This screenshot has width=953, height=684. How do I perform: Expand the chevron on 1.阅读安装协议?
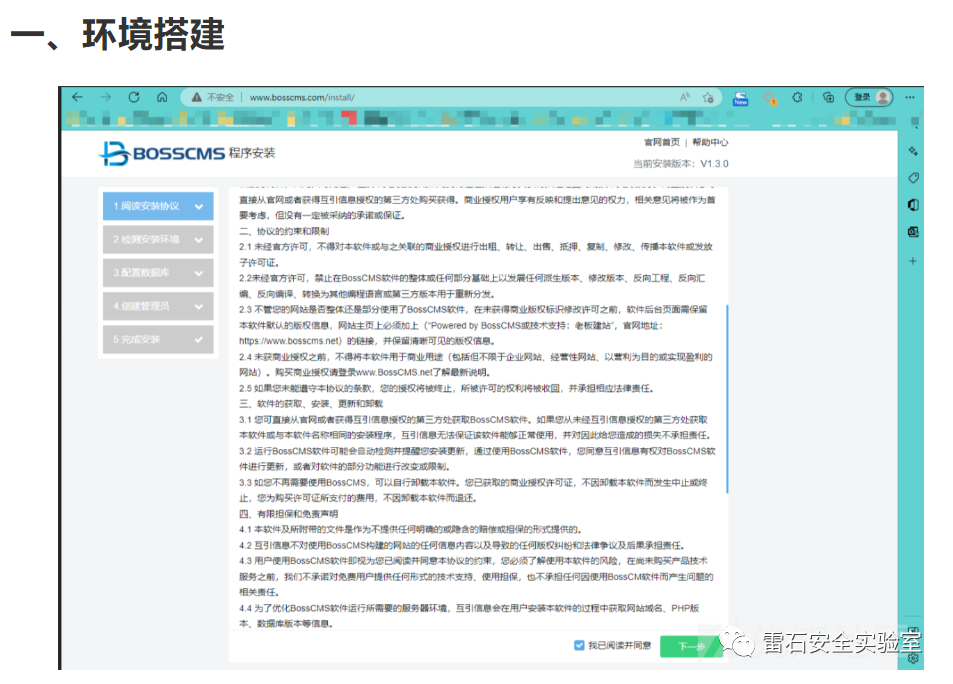coord(199,207)
